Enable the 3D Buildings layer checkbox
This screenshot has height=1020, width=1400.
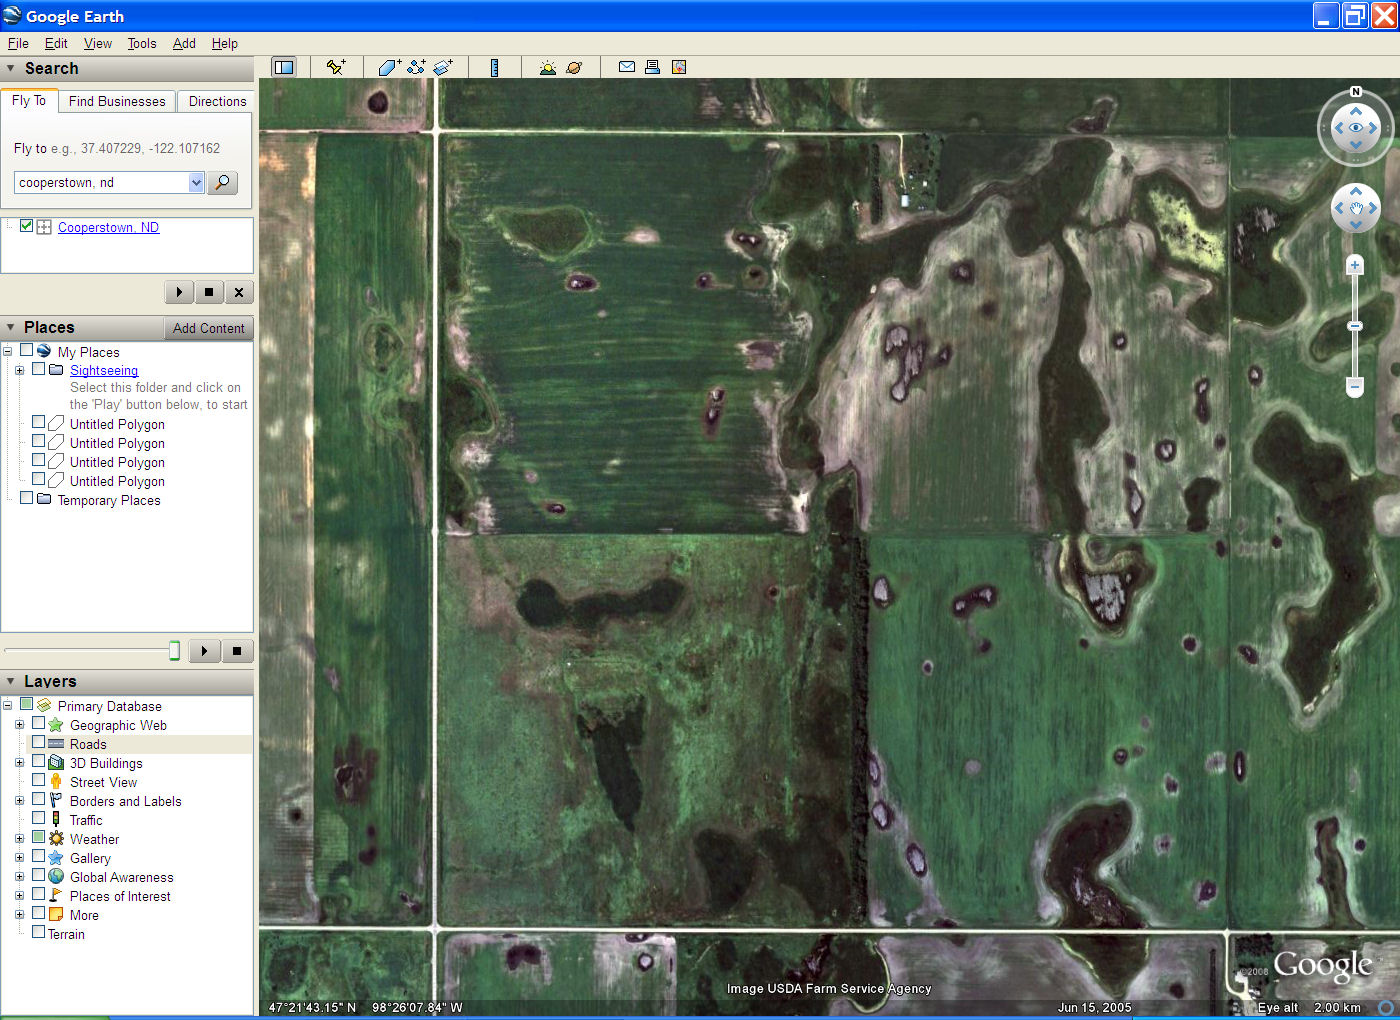39,762
